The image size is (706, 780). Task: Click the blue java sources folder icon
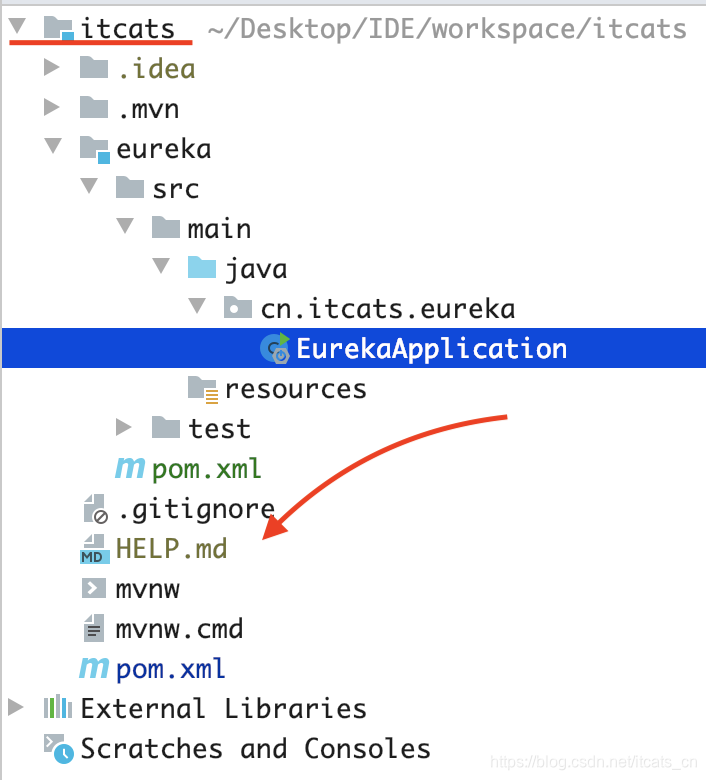(x=202, y=267)
